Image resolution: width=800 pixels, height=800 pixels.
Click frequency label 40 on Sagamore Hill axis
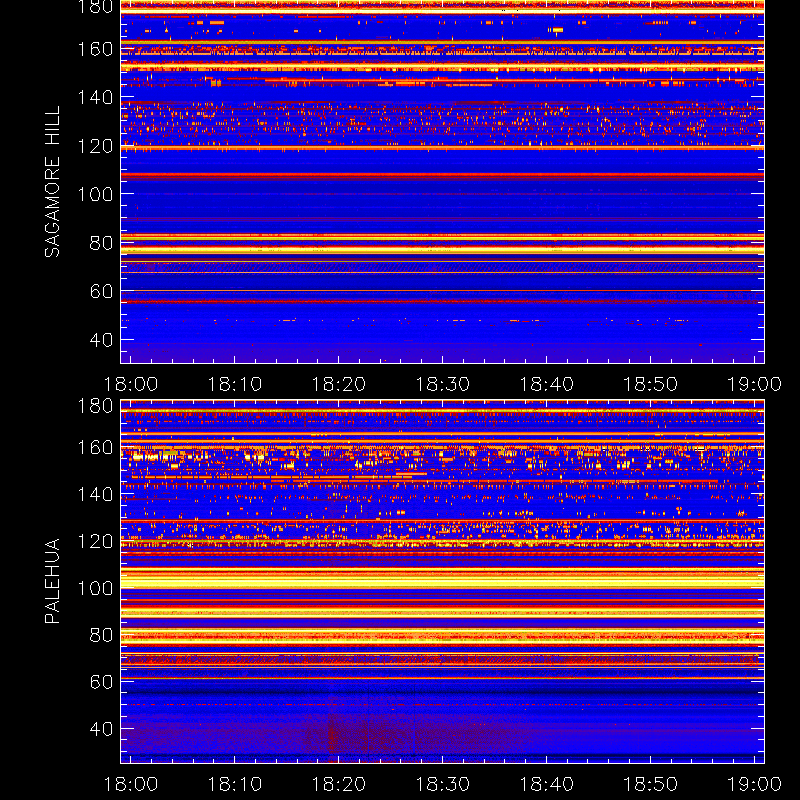pos(101,340)
